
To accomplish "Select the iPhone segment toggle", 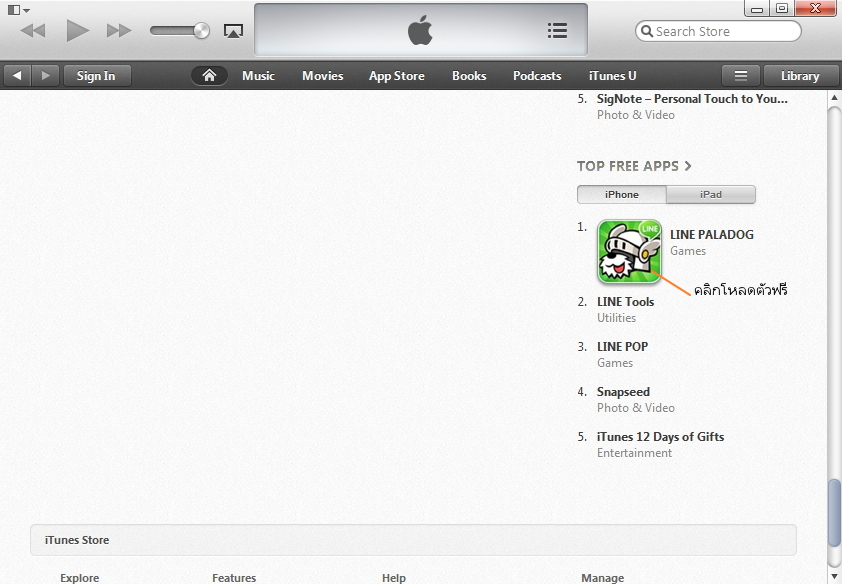I will tap(622, 194).
